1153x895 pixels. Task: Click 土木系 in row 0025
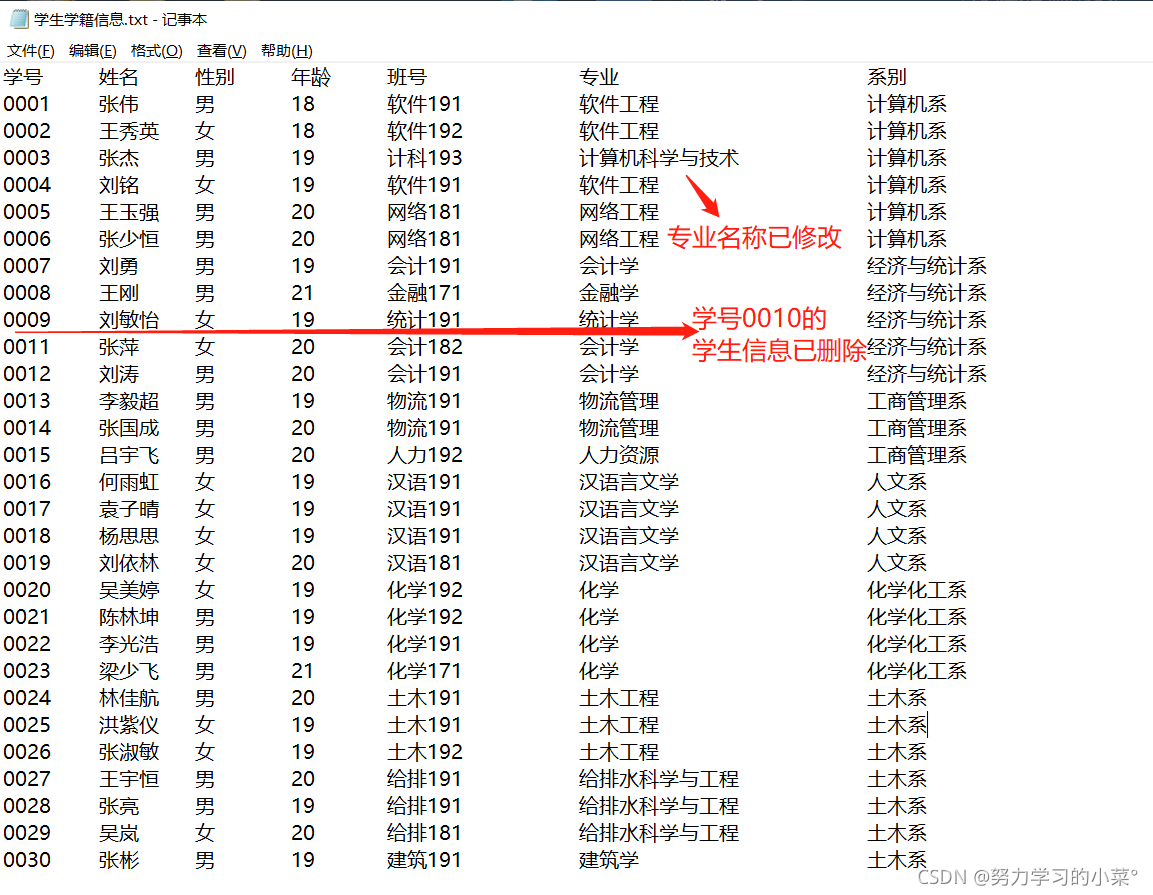click(x=897, y=725)
